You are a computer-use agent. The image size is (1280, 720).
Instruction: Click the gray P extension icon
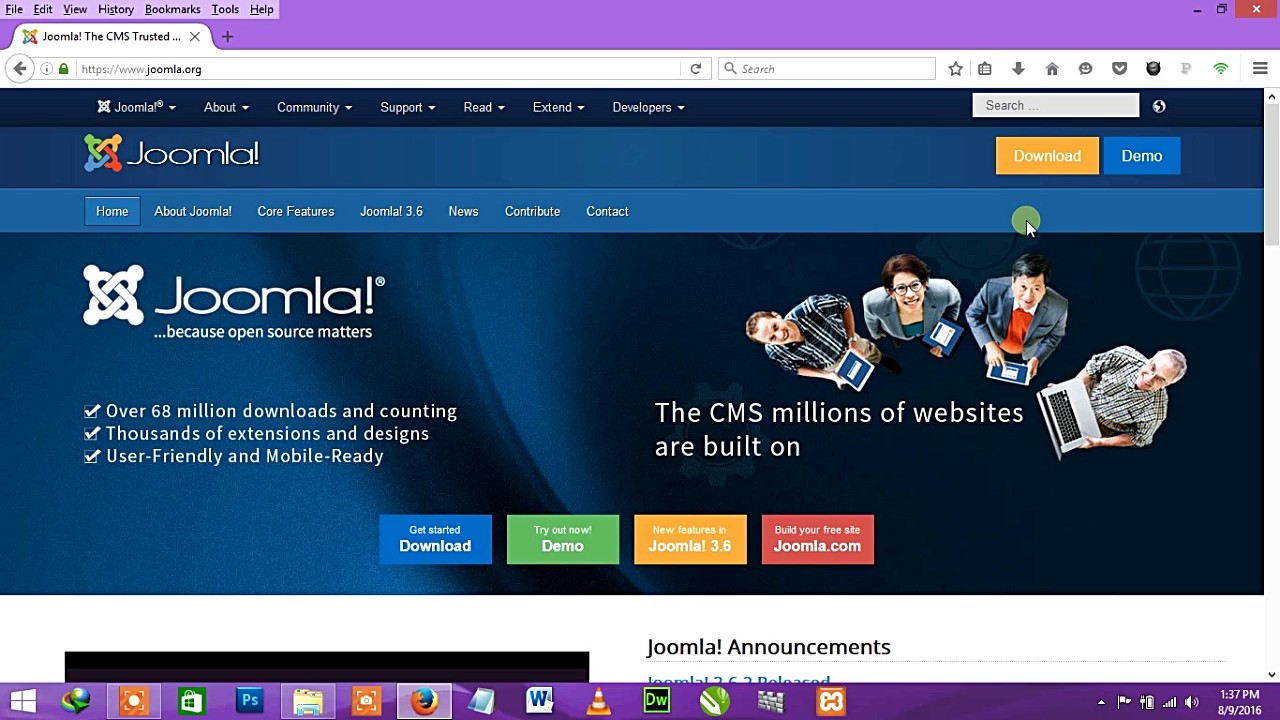coord(1186,69)
